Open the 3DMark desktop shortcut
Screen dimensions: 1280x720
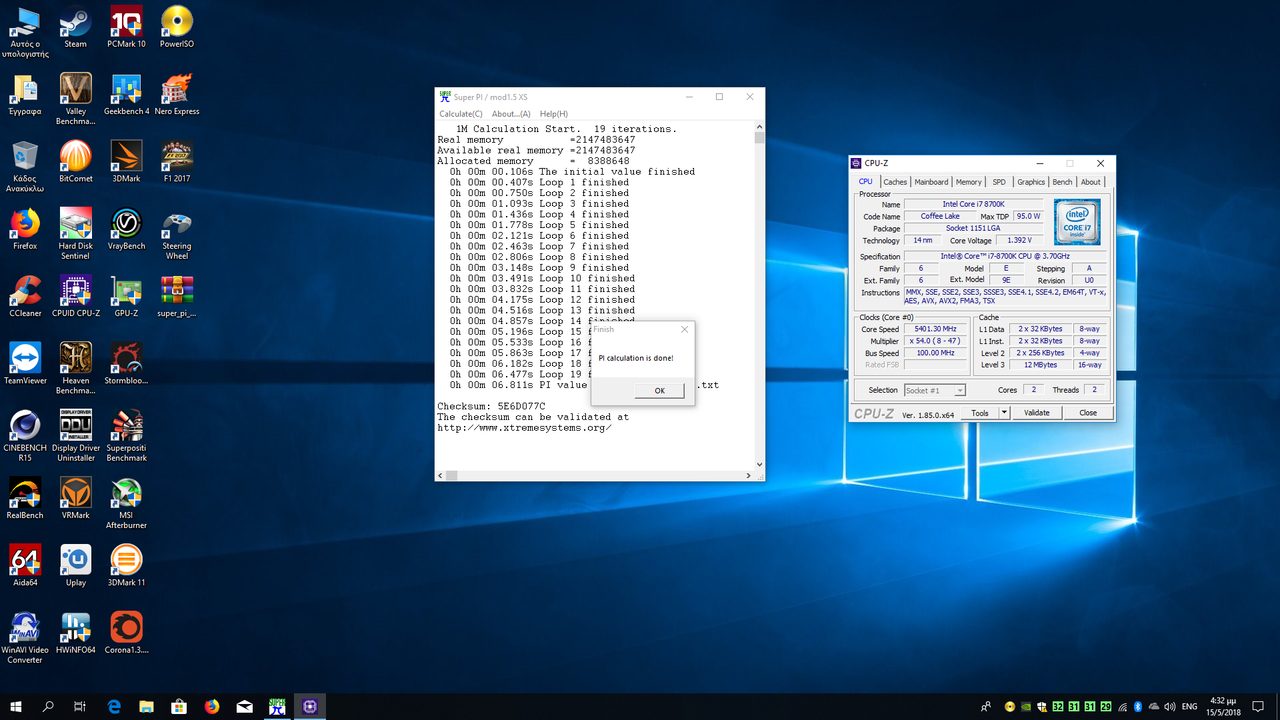(126, 161)
